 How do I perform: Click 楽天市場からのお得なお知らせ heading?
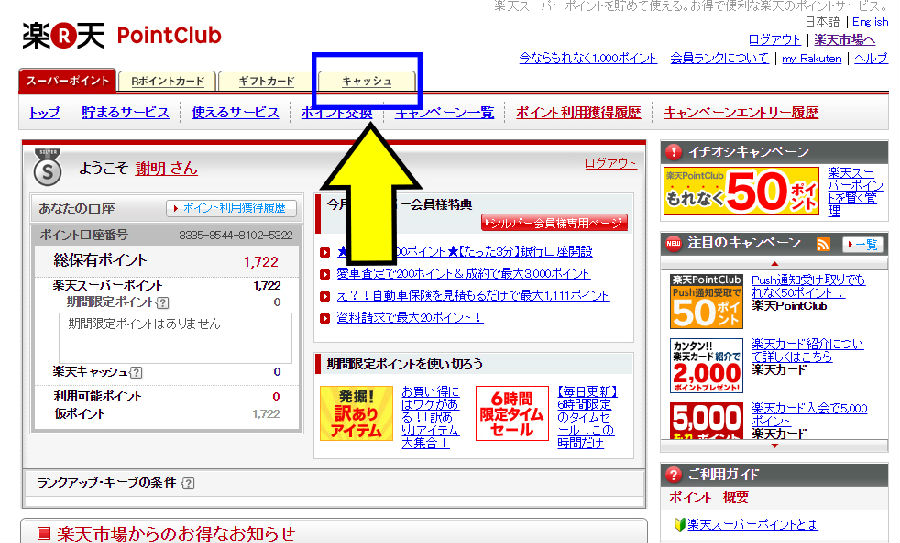[177, 534]
